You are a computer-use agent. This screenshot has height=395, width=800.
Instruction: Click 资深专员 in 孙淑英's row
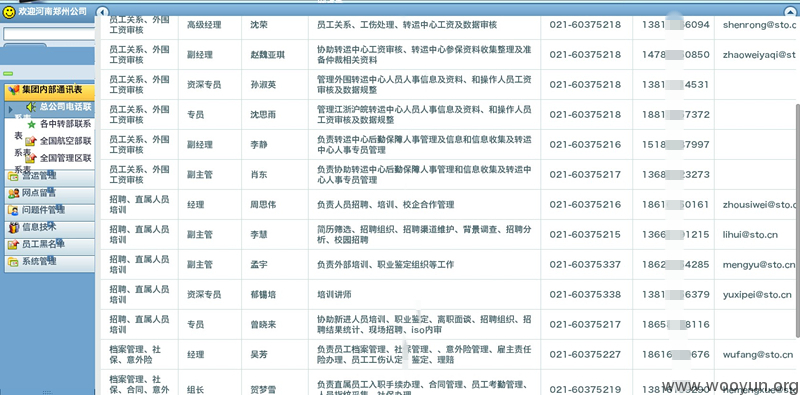tap(204, 85)
